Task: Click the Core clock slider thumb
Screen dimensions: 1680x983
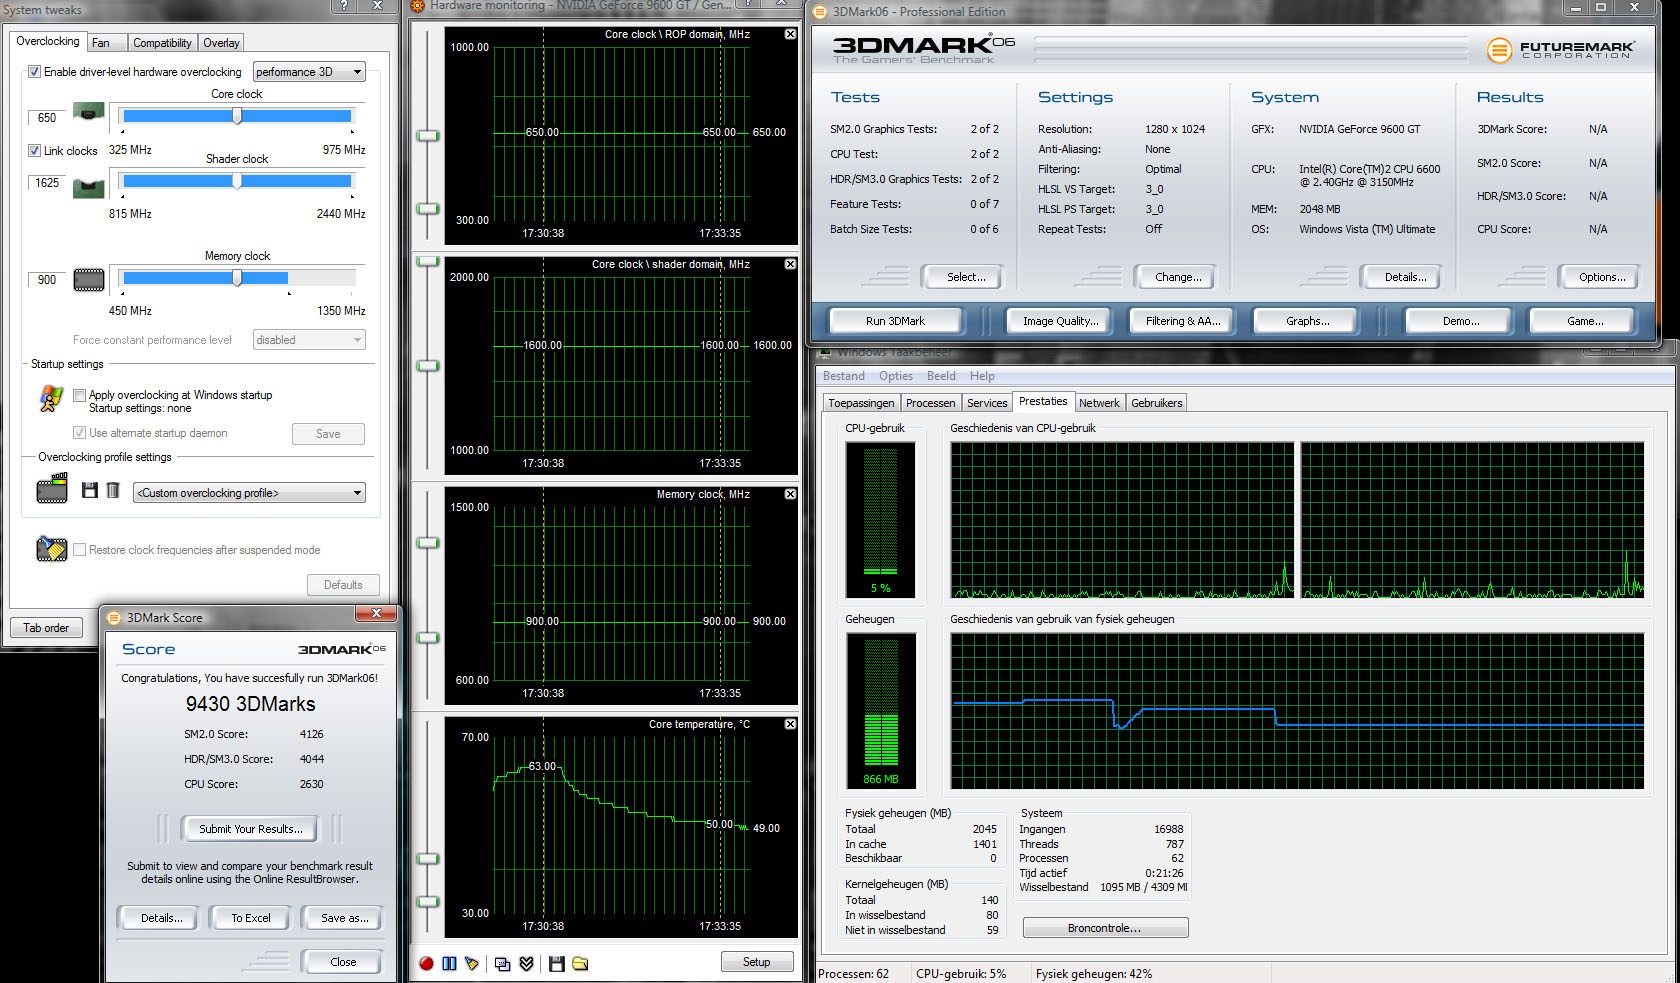Action: tap(237, 116)
